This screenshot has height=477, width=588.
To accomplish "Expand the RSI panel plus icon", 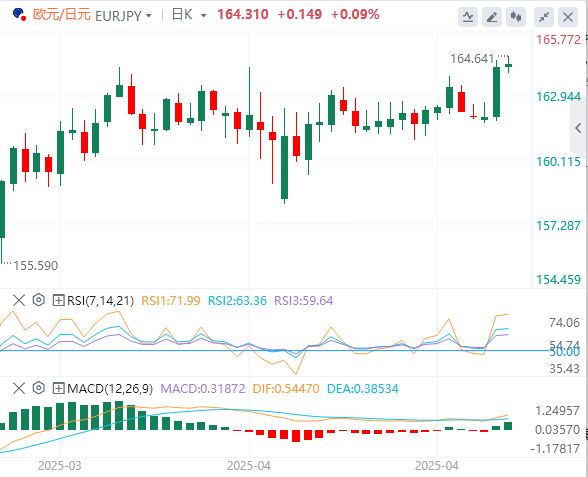I will 58,300.
